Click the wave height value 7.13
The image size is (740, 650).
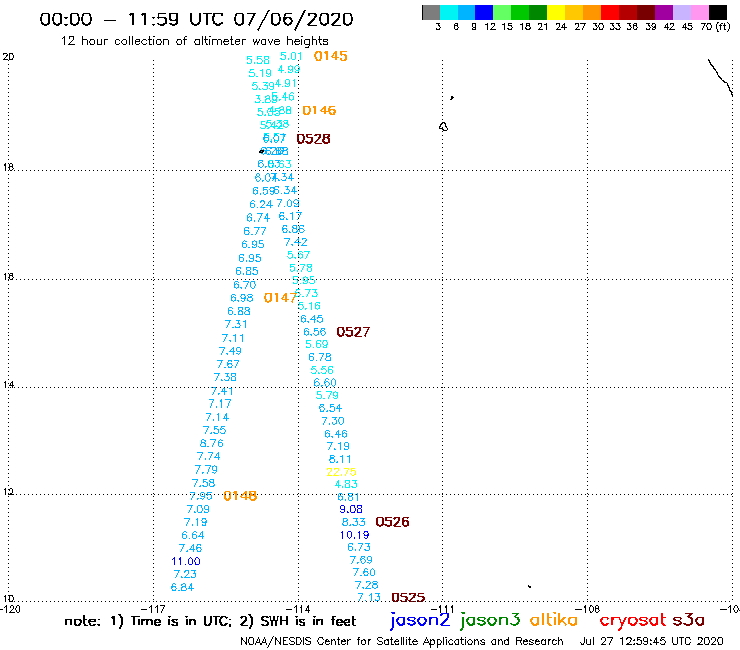(x=369, y=597)
